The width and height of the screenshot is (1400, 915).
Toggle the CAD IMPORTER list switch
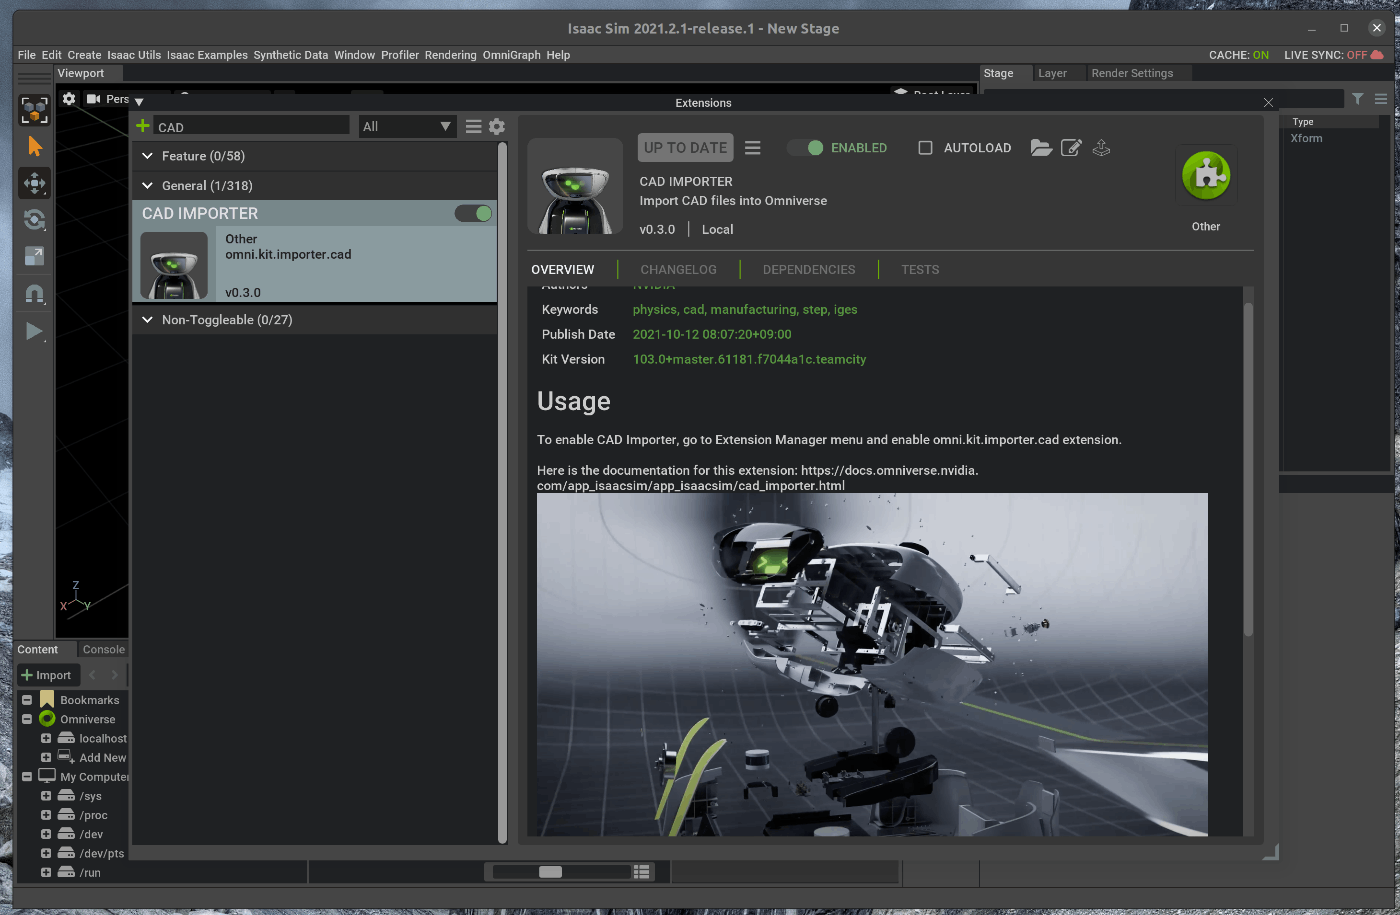474,213
